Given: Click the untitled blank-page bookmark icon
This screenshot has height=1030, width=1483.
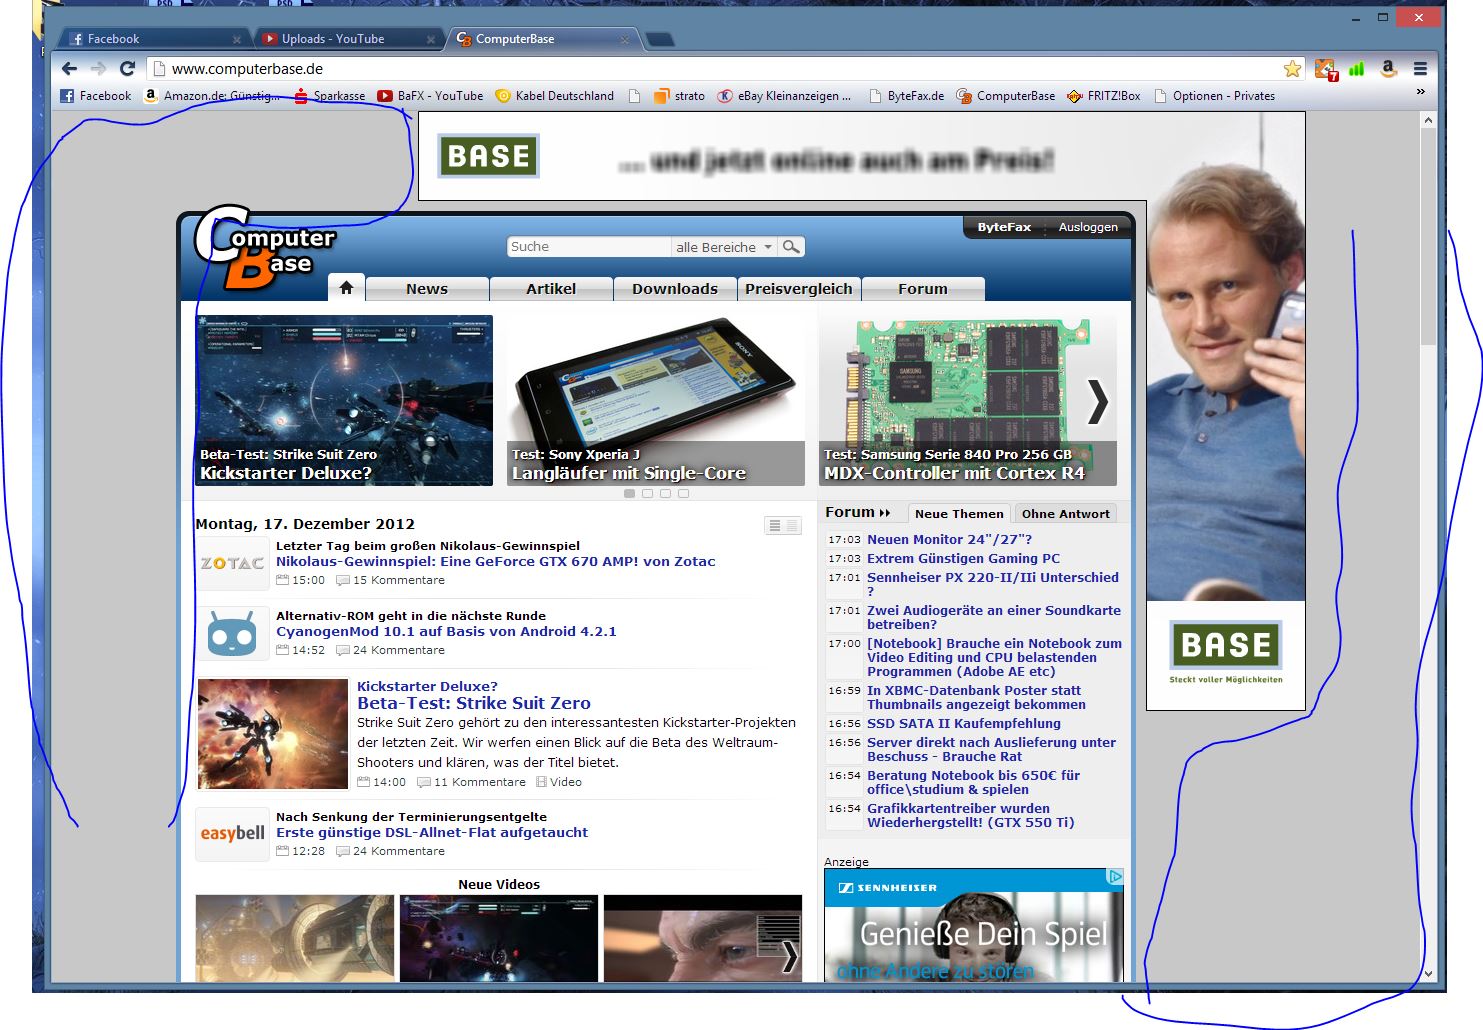Looking at the screenshot, I should (634, 96).
